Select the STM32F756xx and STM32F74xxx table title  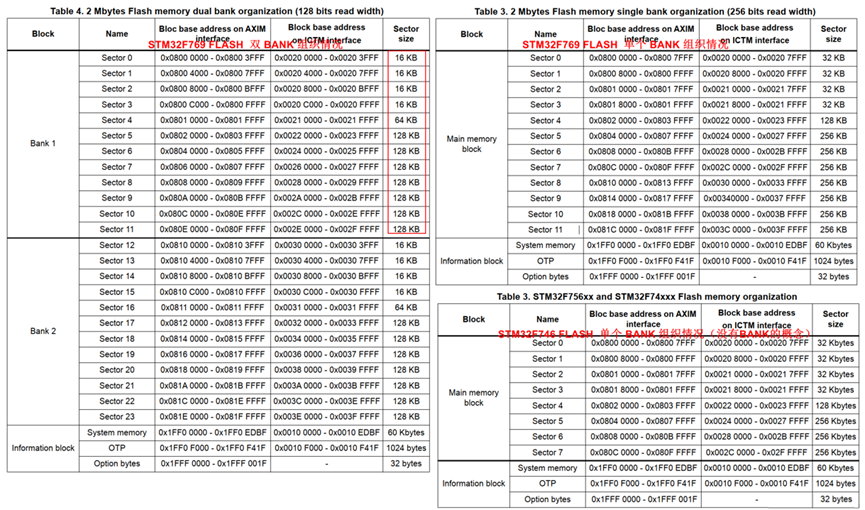tap(647, 297)
